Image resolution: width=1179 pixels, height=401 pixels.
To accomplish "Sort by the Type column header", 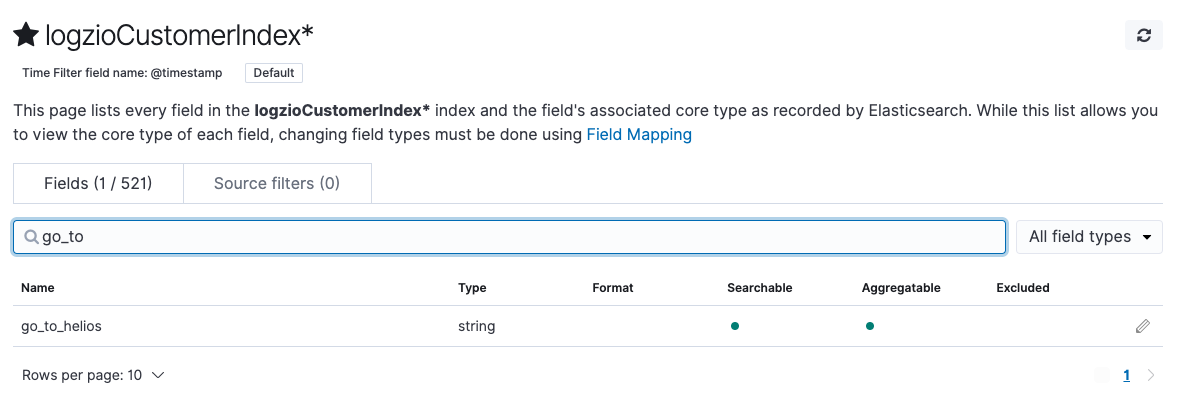I will [x=472, y=288].
